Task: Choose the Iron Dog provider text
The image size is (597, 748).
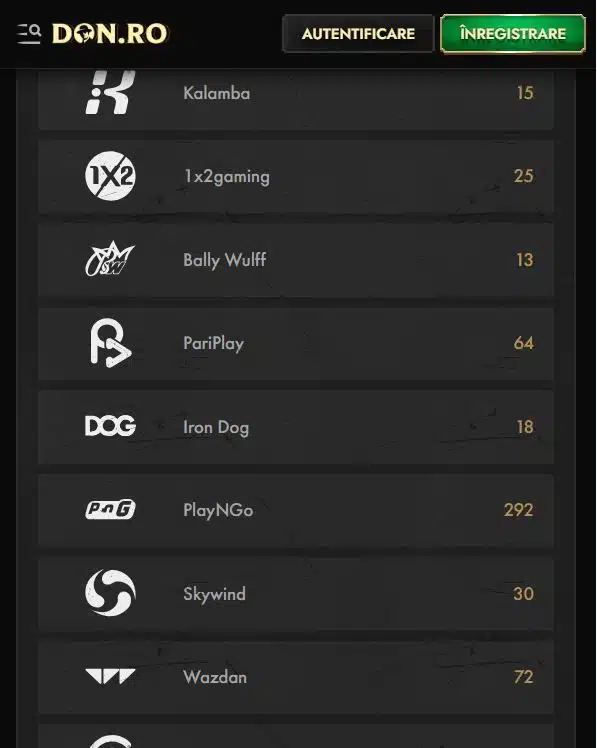Action: [216, 427]
